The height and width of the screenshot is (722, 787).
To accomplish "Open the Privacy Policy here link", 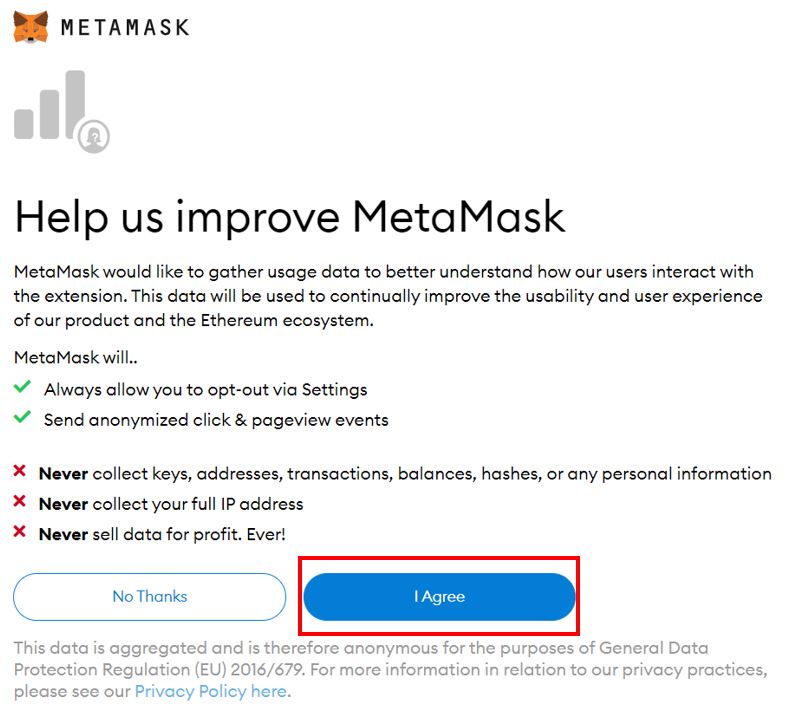I will (211, 691).
